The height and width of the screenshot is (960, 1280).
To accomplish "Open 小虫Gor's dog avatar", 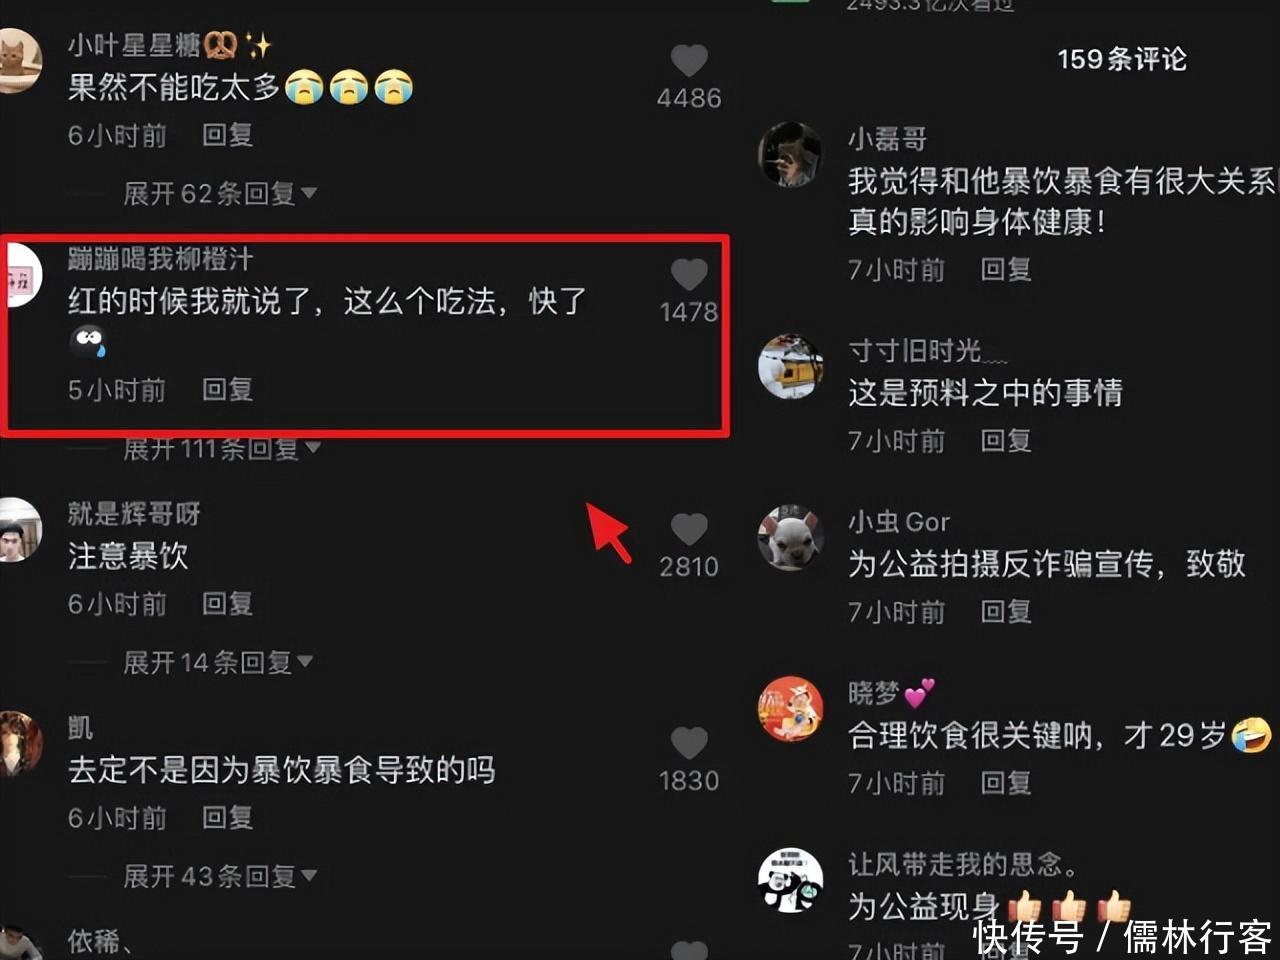I will click(x=790, y=538).
